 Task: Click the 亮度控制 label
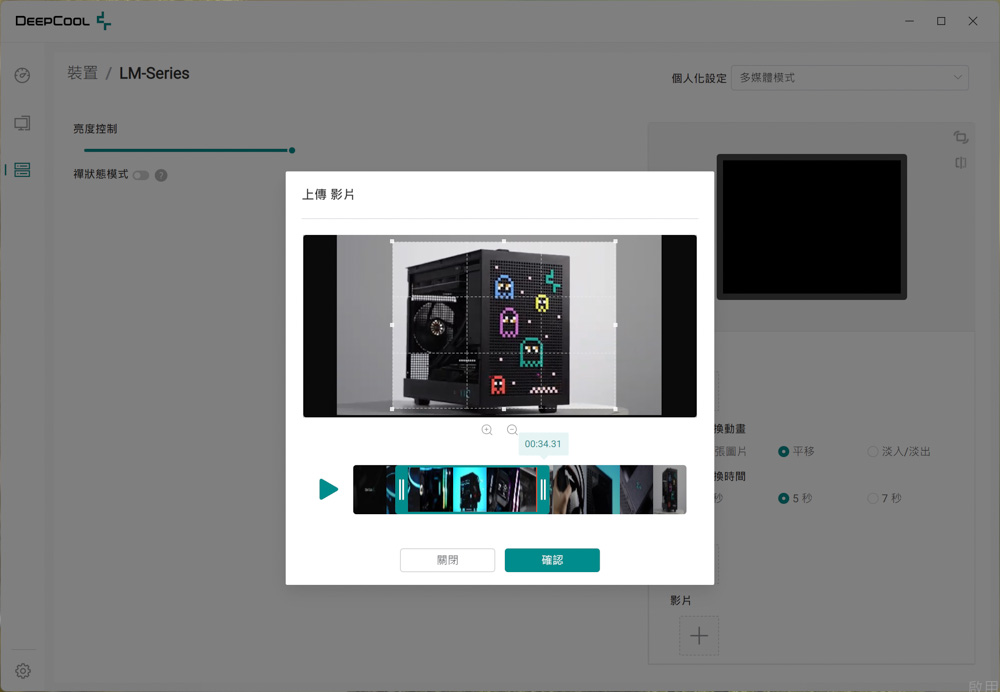click(x=95, y=129)
